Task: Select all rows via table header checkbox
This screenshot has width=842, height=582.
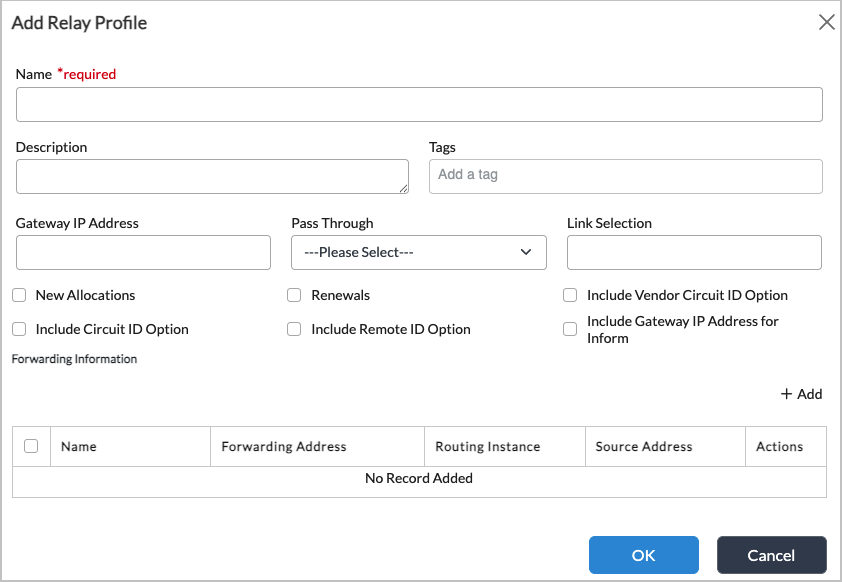Action: (31, 446)
